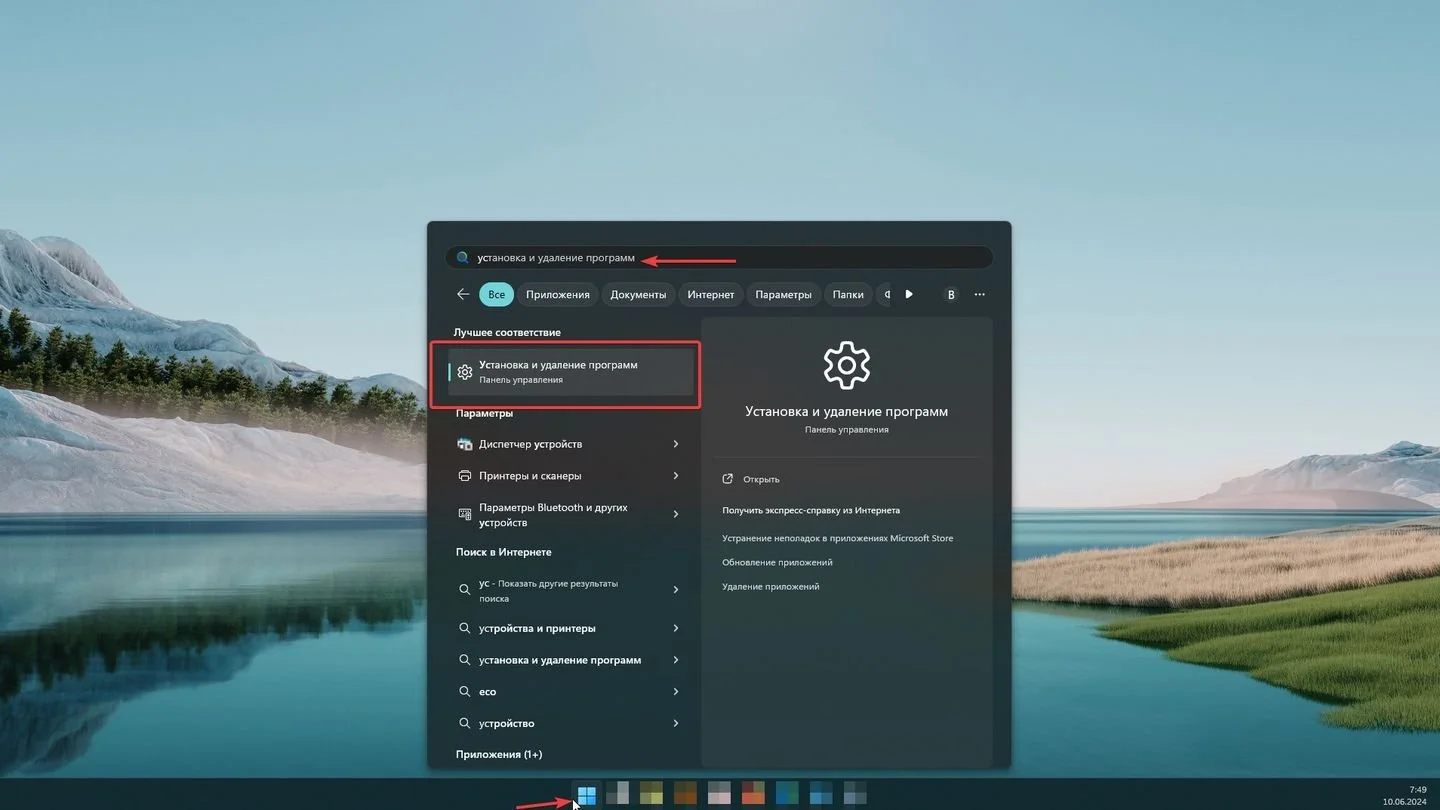The image size is (1440, 810).
Task: Click the Device Manager icon (Диспетчер устройств)
Action: tap(465, 444)
